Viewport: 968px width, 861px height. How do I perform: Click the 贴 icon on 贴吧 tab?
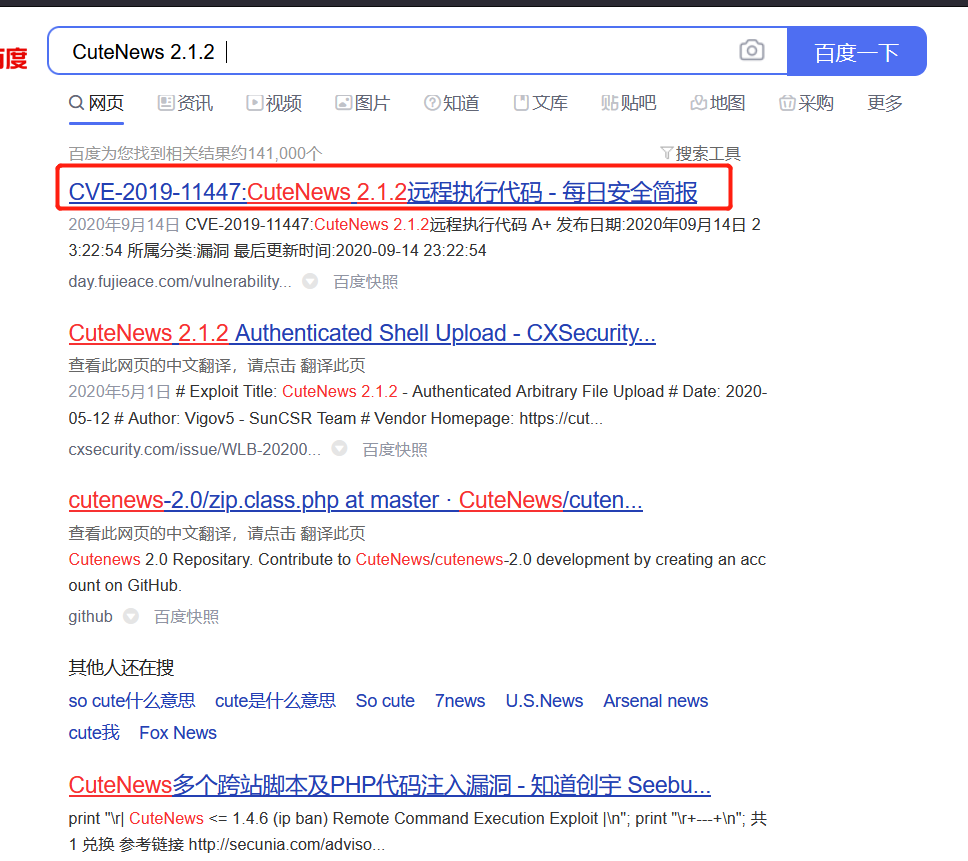coord(610,102)
